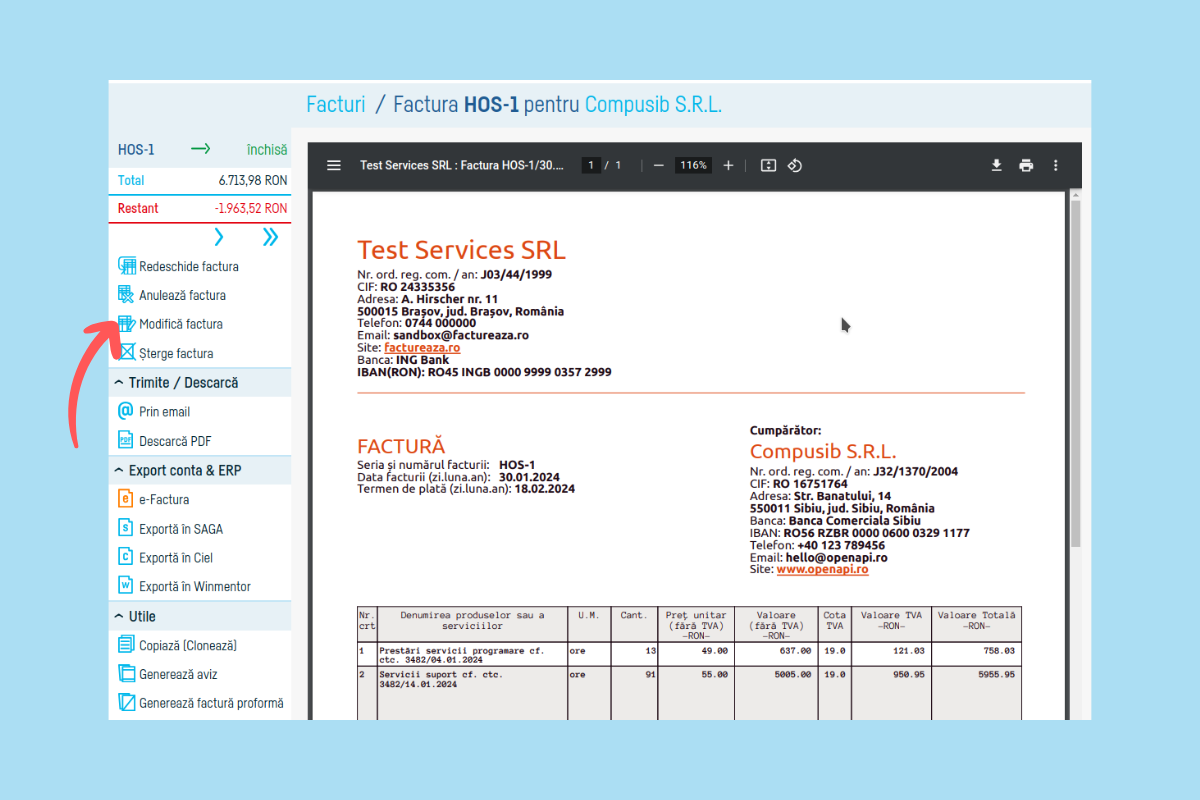Image resolution: width=1200 pixels, height=800 pixels.
Task: Open the PDF viewer more options menu
Action: (x=1056, y=165)
